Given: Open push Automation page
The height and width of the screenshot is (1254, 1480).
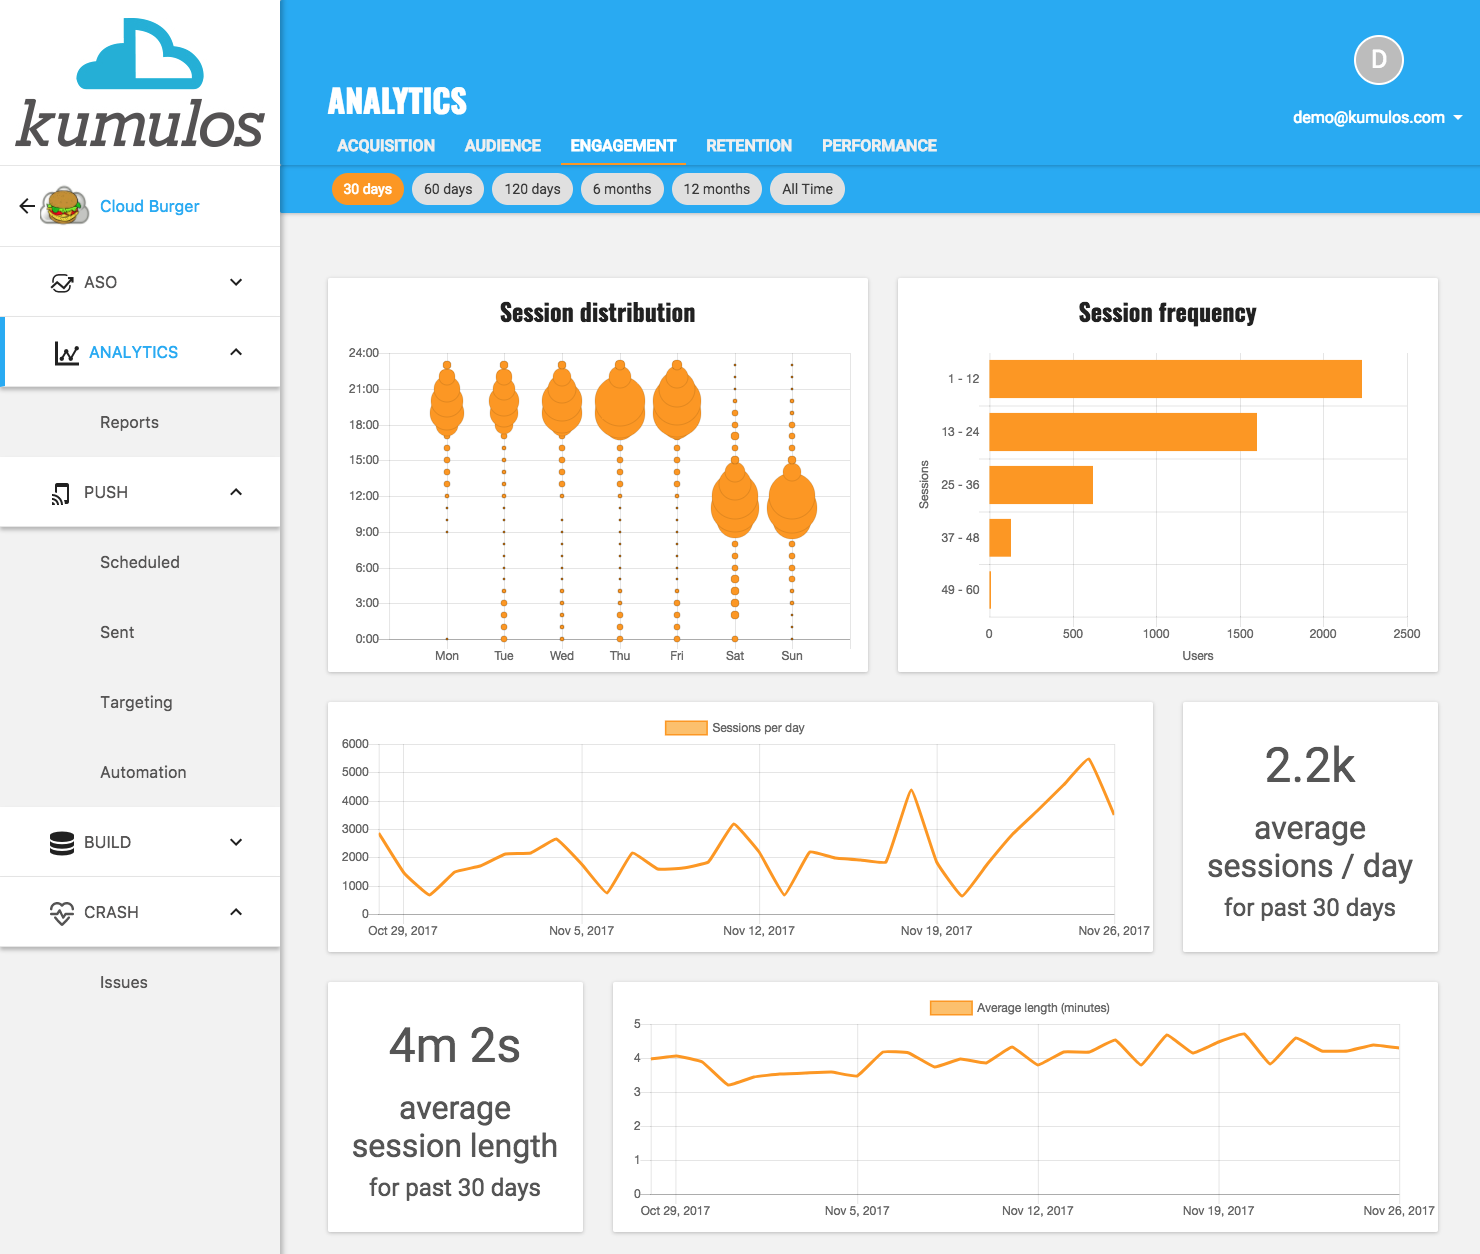Looking at the screenshot, I should click(x=143, y=772).
